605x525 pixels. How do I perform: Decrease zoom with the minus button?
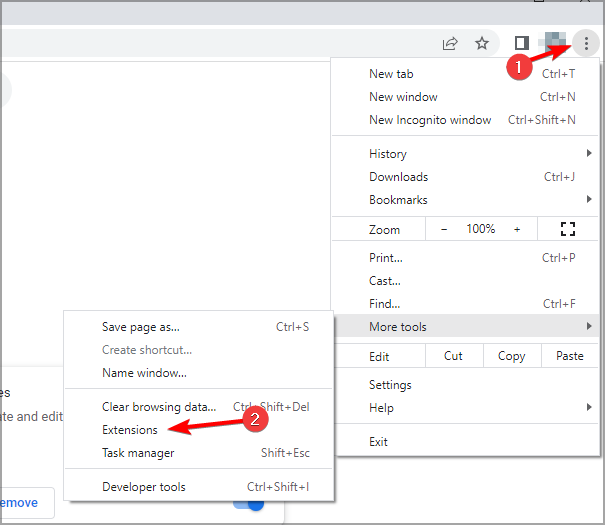444,229
